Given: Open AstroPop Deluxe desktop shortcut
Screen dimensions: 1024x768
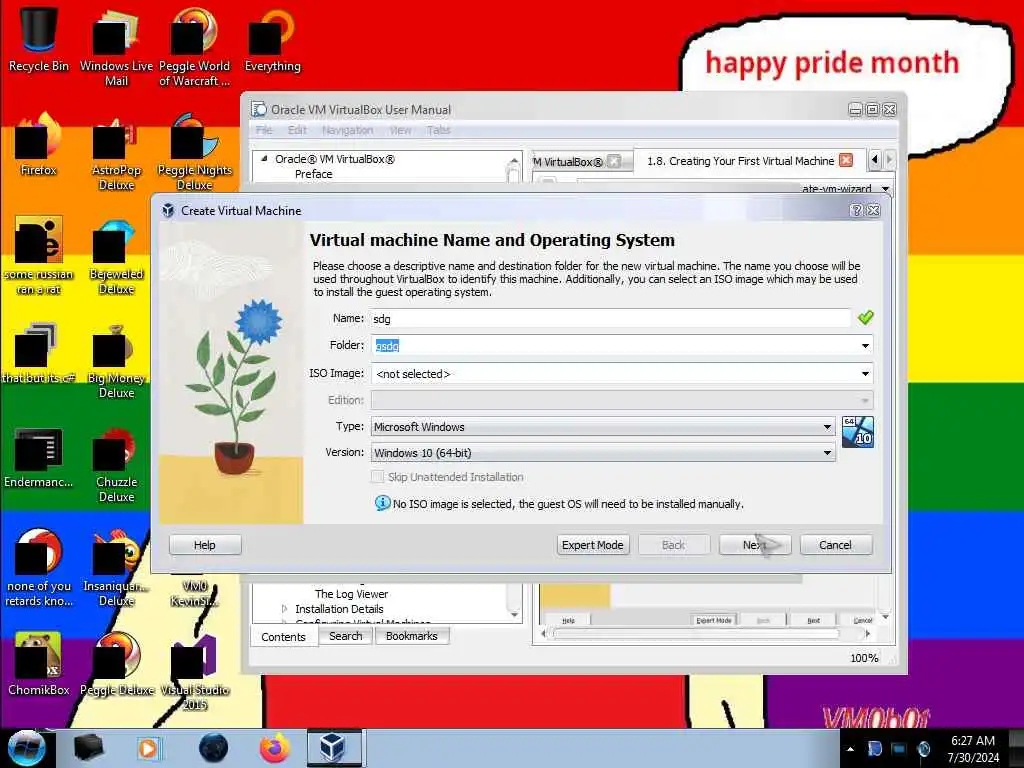Looking at the screenshot, I should pos(116,152).
